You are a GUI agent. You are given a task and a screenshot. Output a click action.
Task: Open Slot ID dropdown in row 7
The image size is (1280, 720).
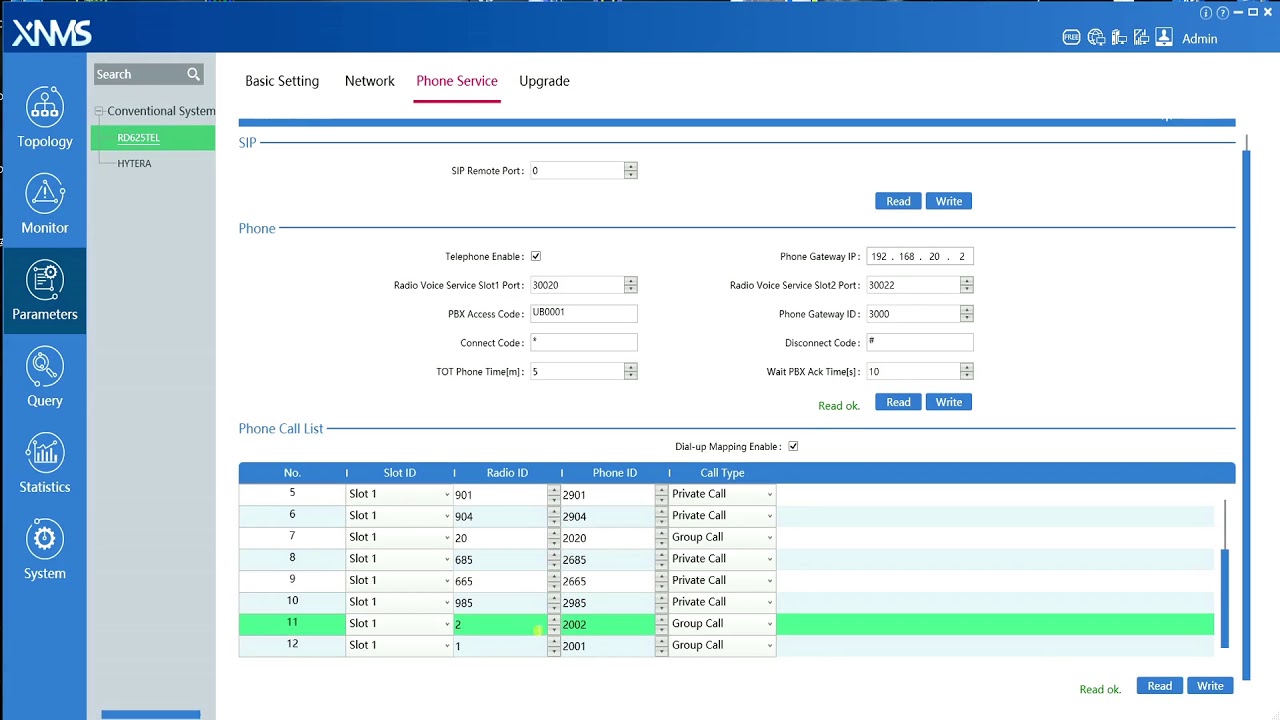399,537
